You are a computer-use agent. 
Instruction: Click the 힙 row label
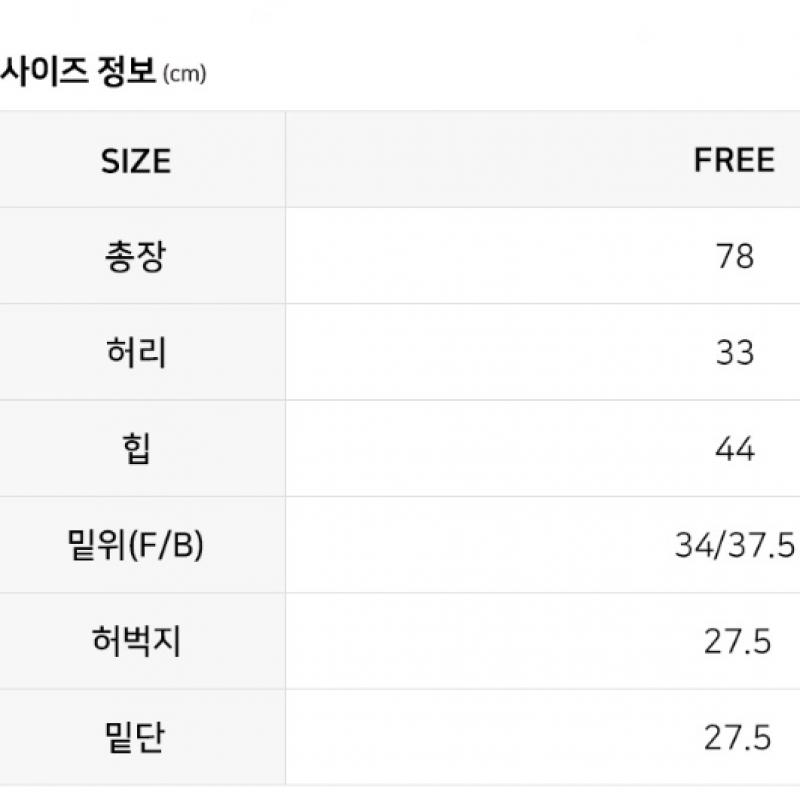click(136, 449)
